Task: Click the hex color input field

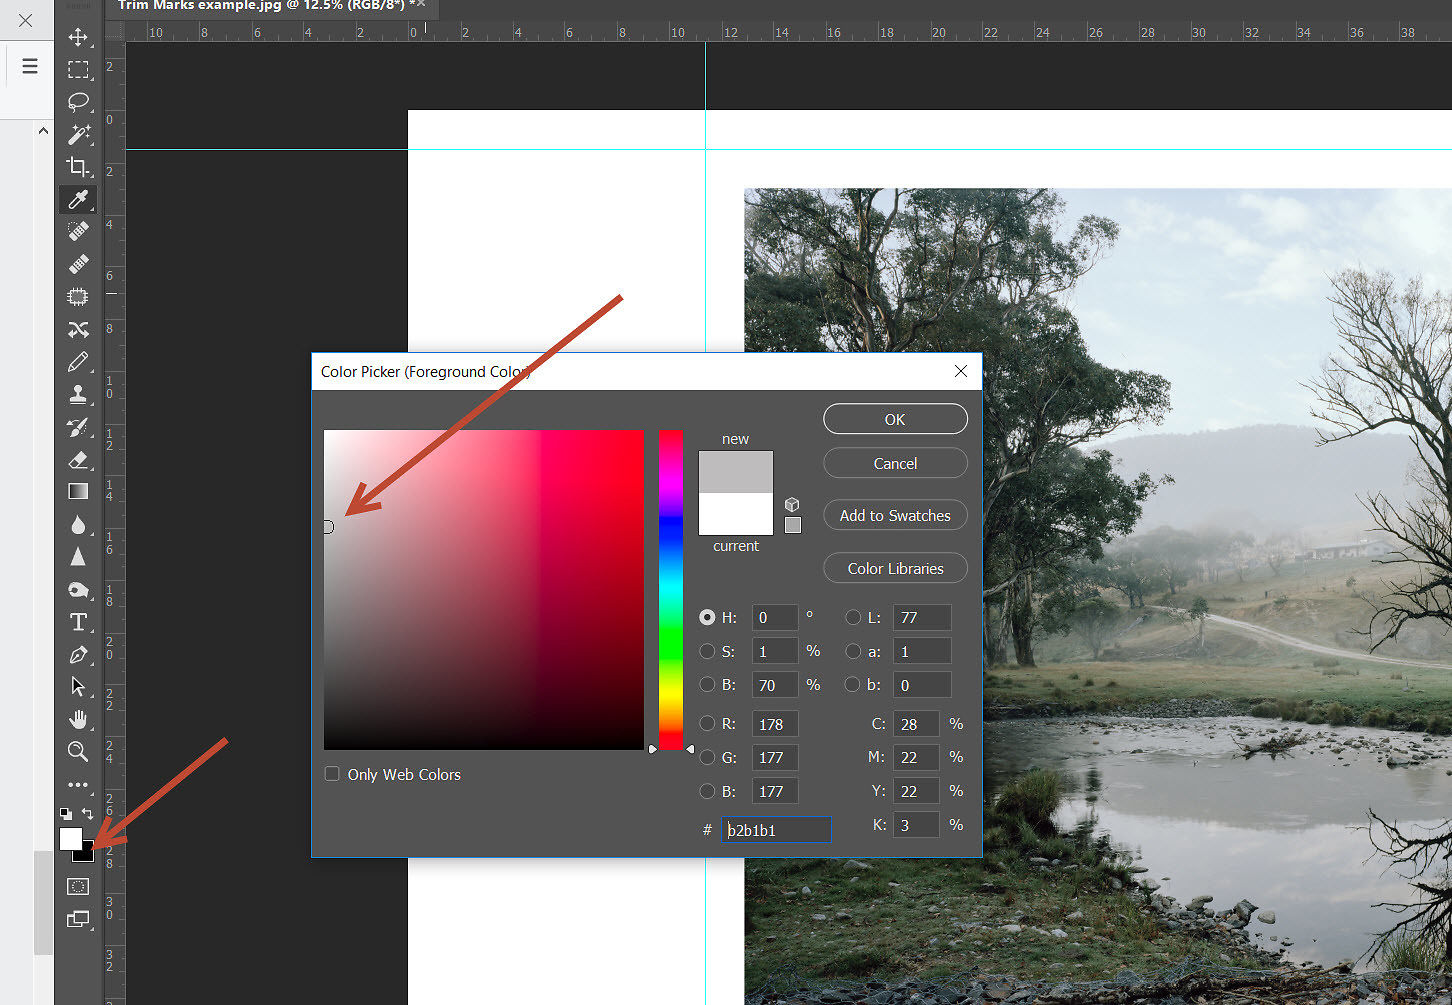Action: pyautogui.click(x=776, y=829)
